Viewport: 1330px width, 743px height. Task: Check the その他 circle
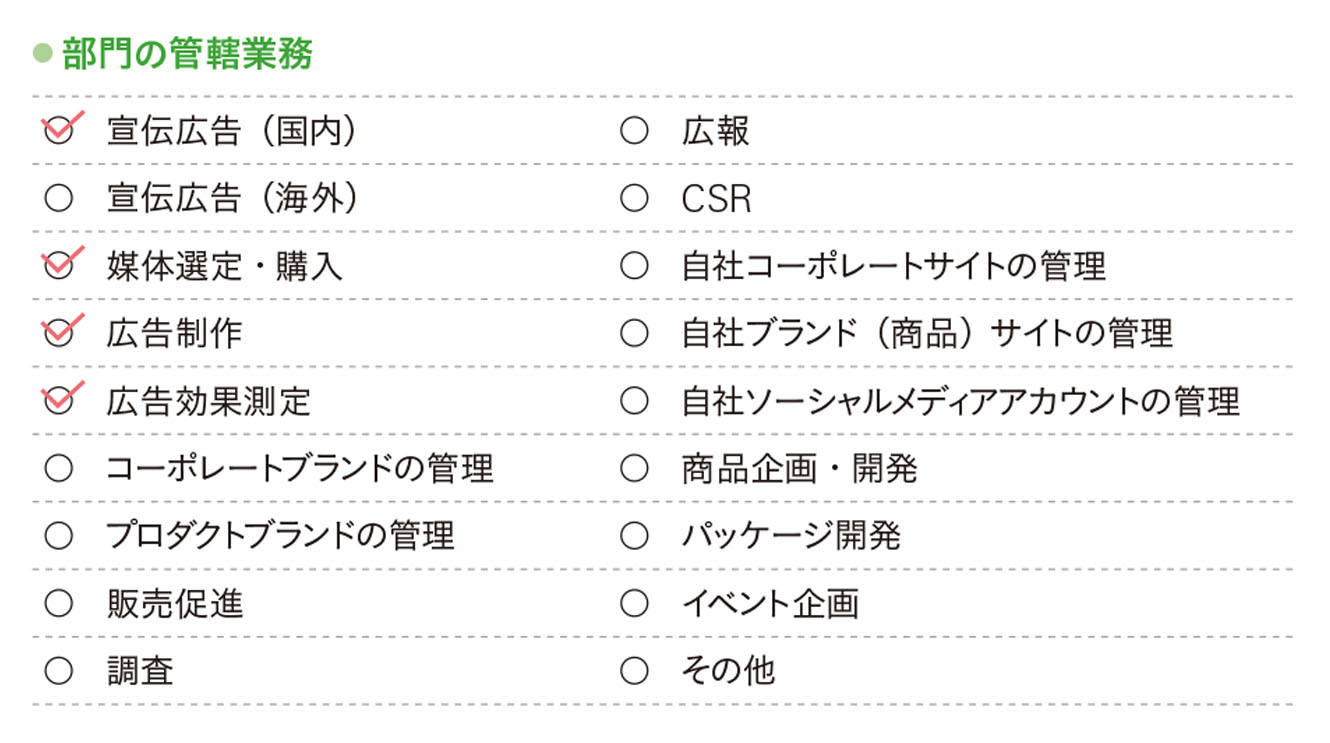point(634,670)
